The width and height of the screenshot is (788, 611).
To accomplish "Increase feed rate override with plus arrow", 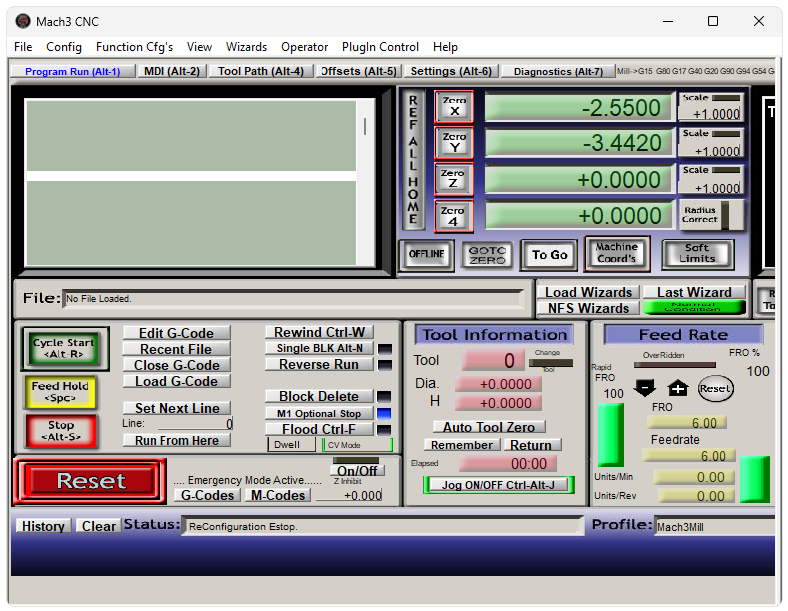I will click(678, 388).
